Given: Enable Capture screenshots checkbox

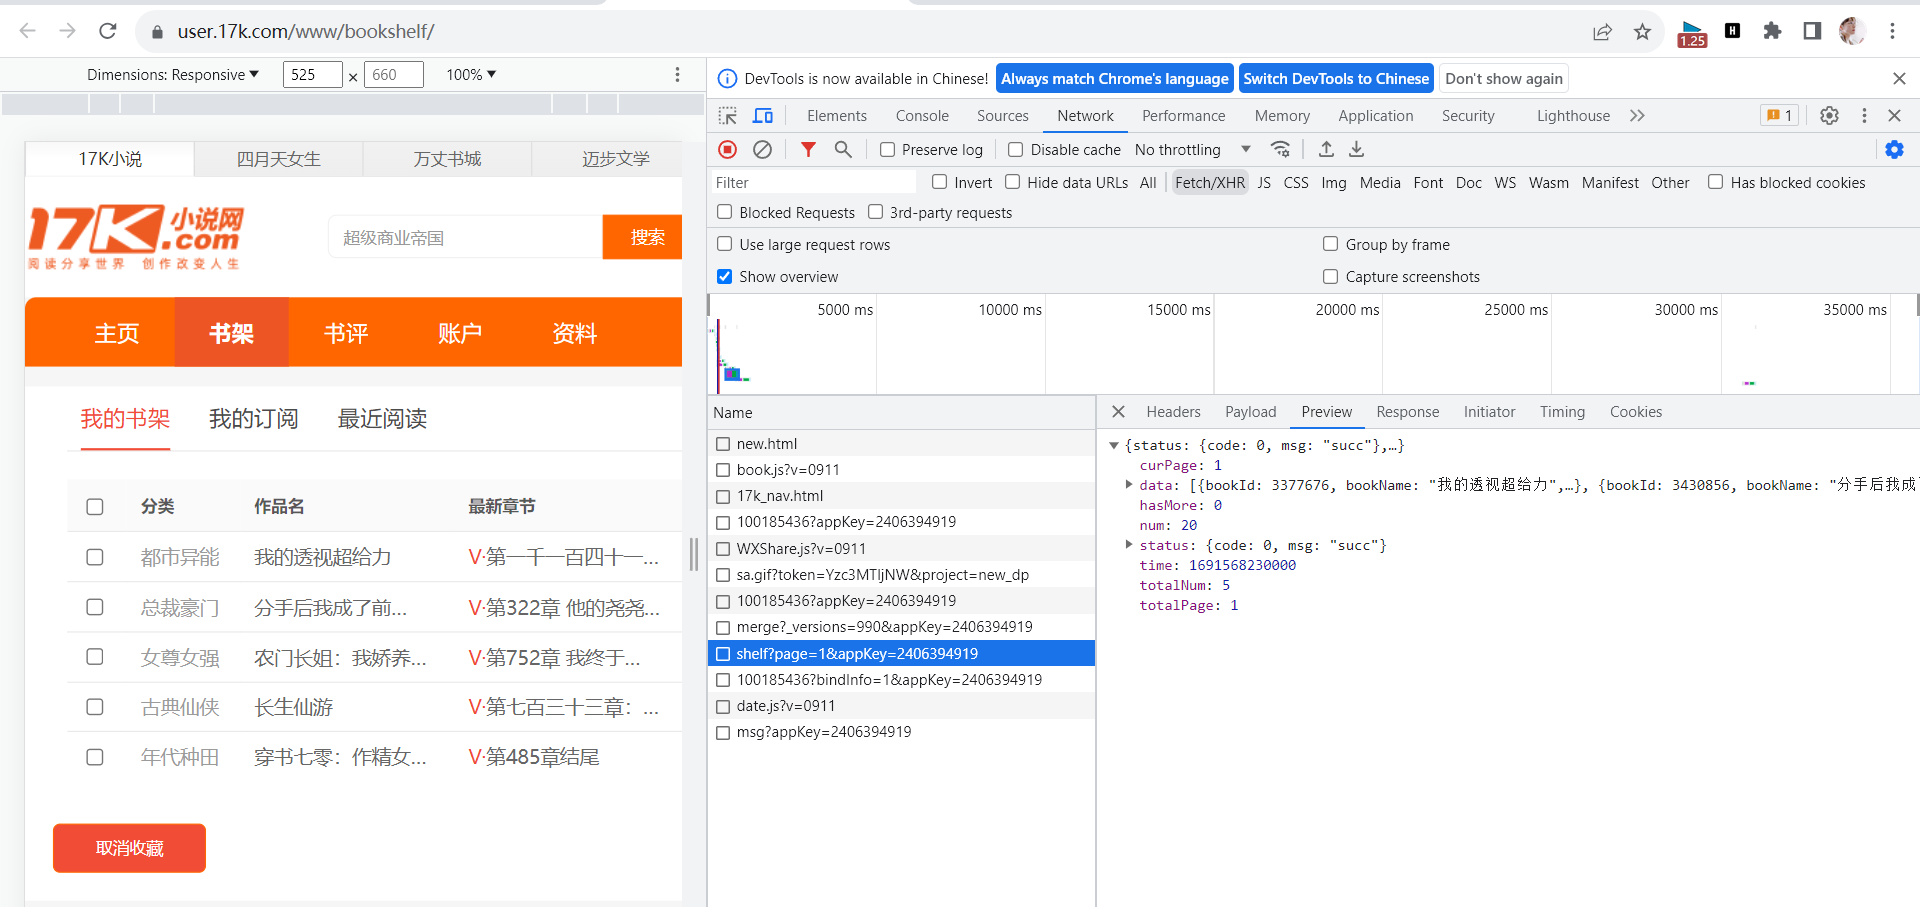Looking at the screenshot, I should pos(1330,276).
